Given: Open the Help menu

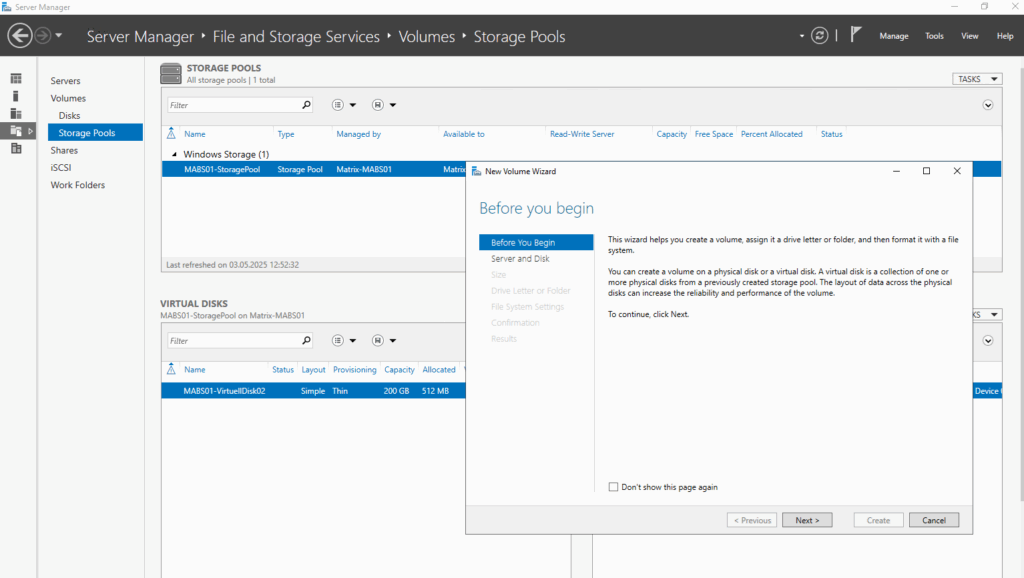Looking at the screenshot, I should [x=1004, y=36].
